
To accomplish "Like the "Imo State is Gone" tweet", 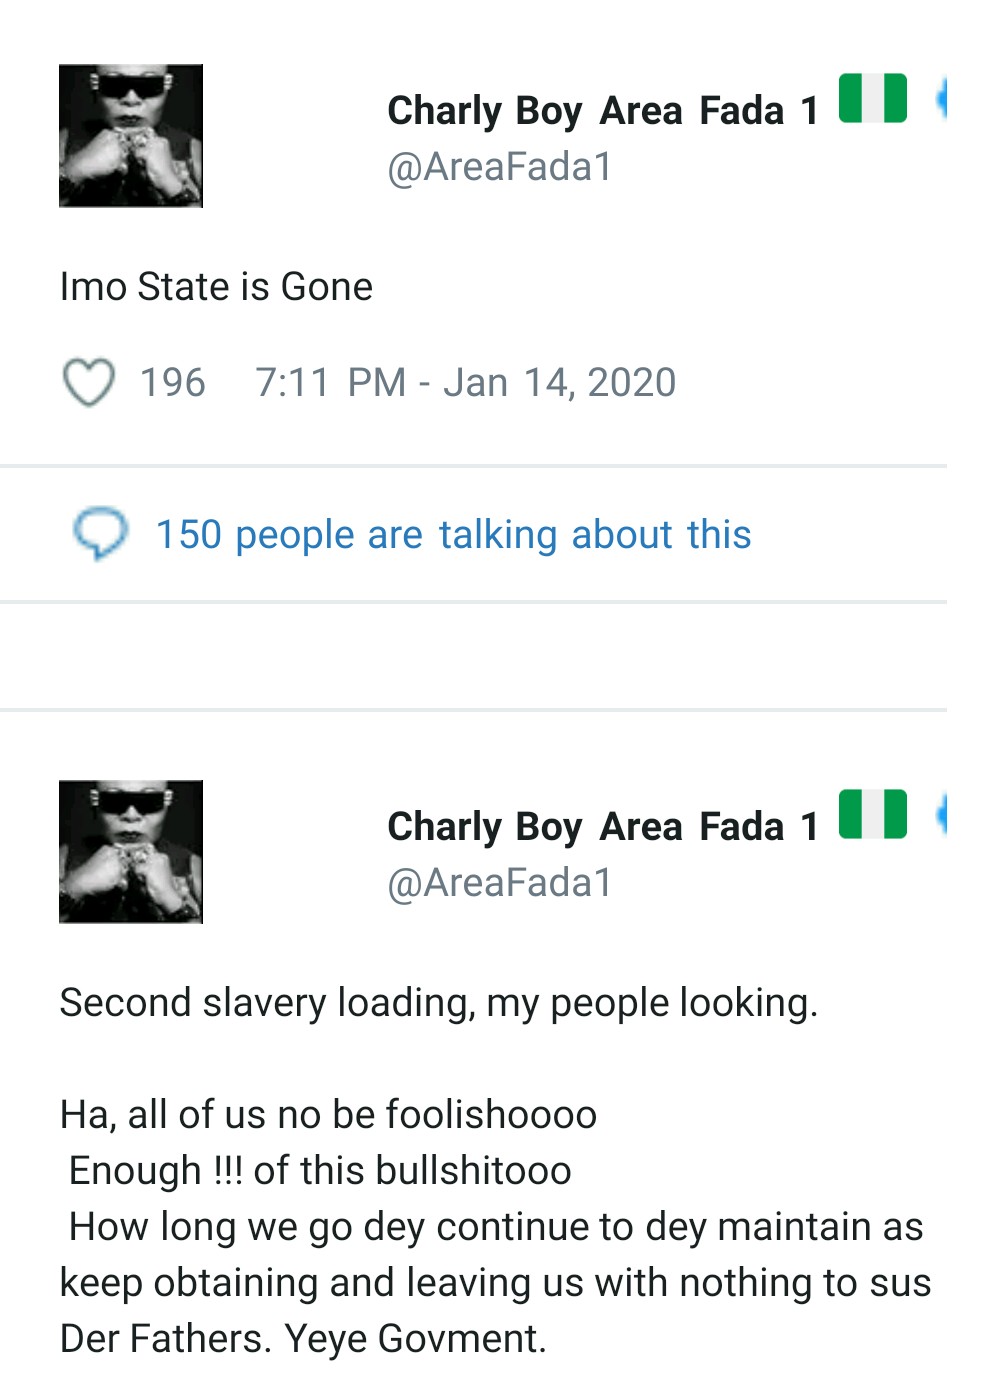I will point(88,383).
